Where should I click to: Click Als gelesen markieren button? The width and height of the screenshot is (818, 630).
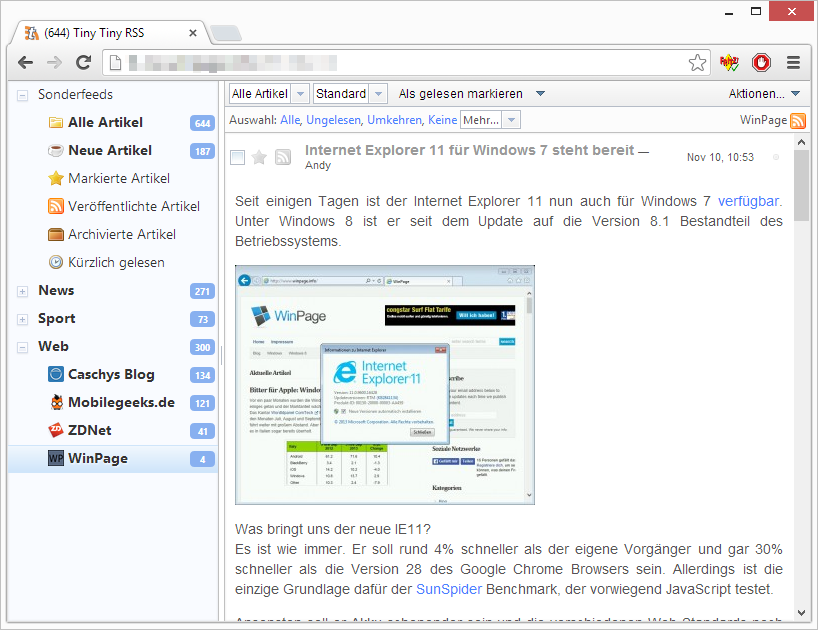click(x=461, y=94)
